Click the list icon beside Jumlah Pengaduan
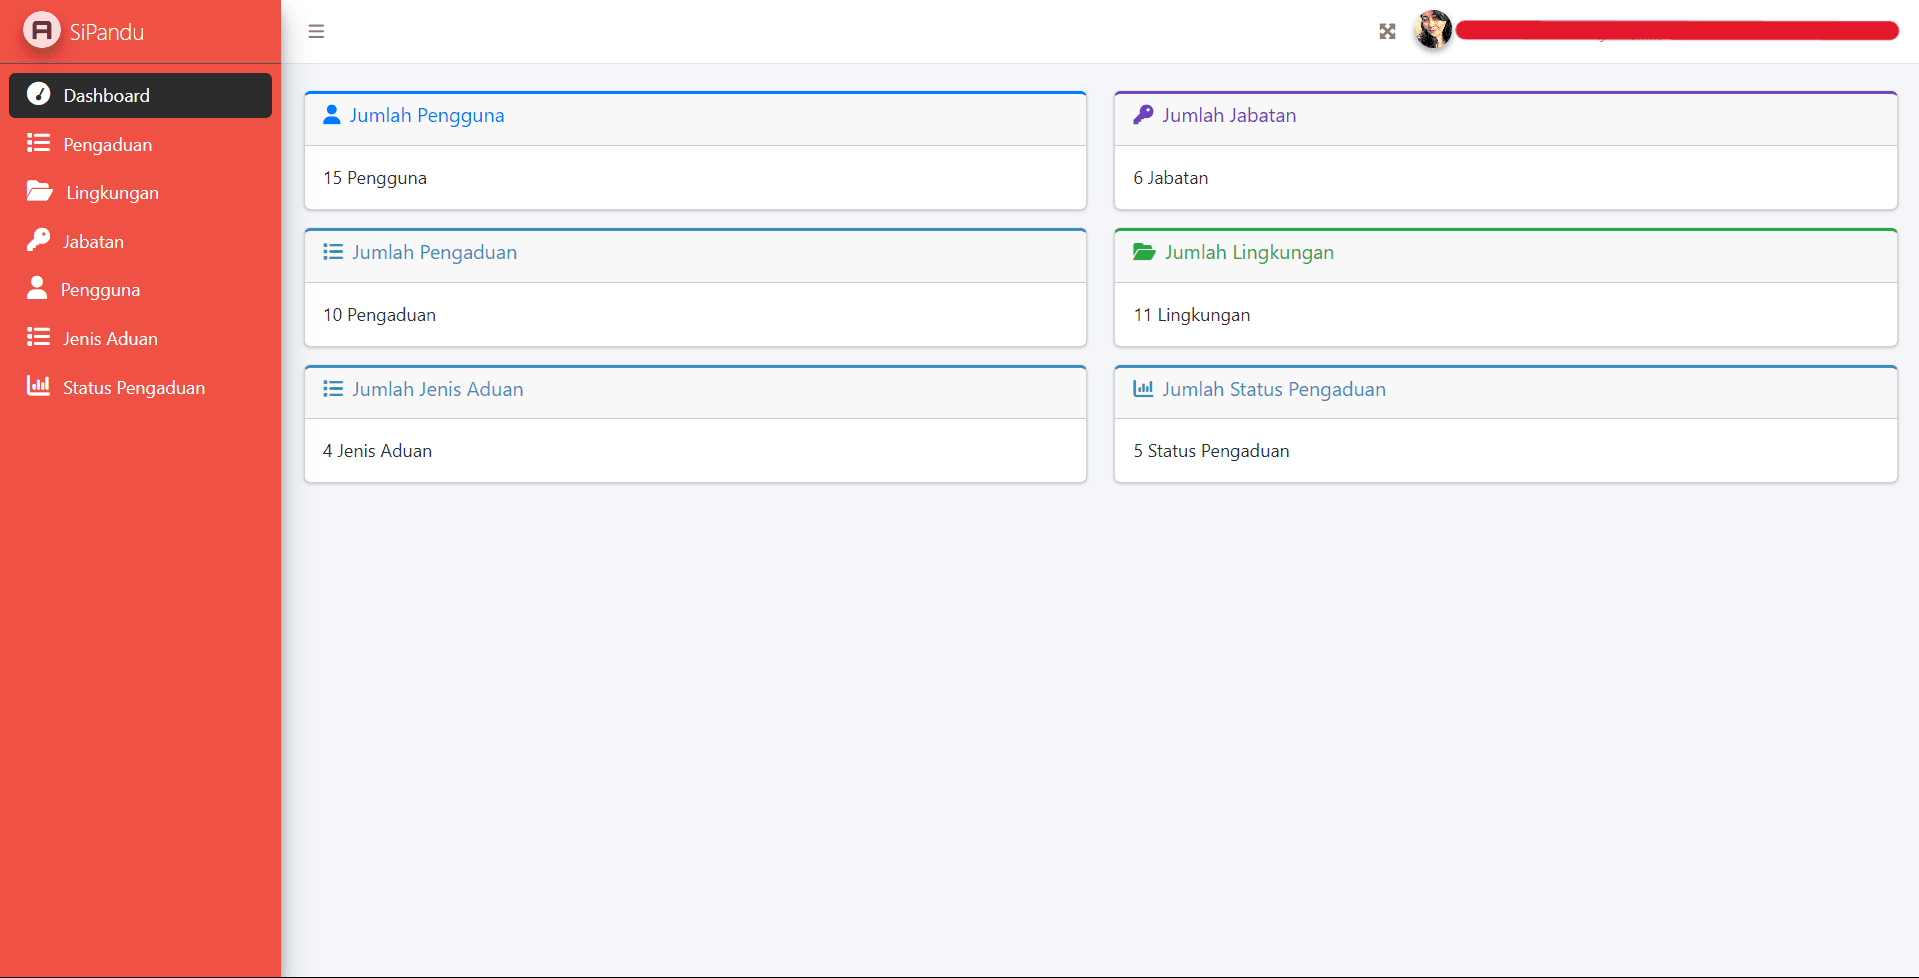This screenshot has width=1919, height=978. click(x=333, y=252)
